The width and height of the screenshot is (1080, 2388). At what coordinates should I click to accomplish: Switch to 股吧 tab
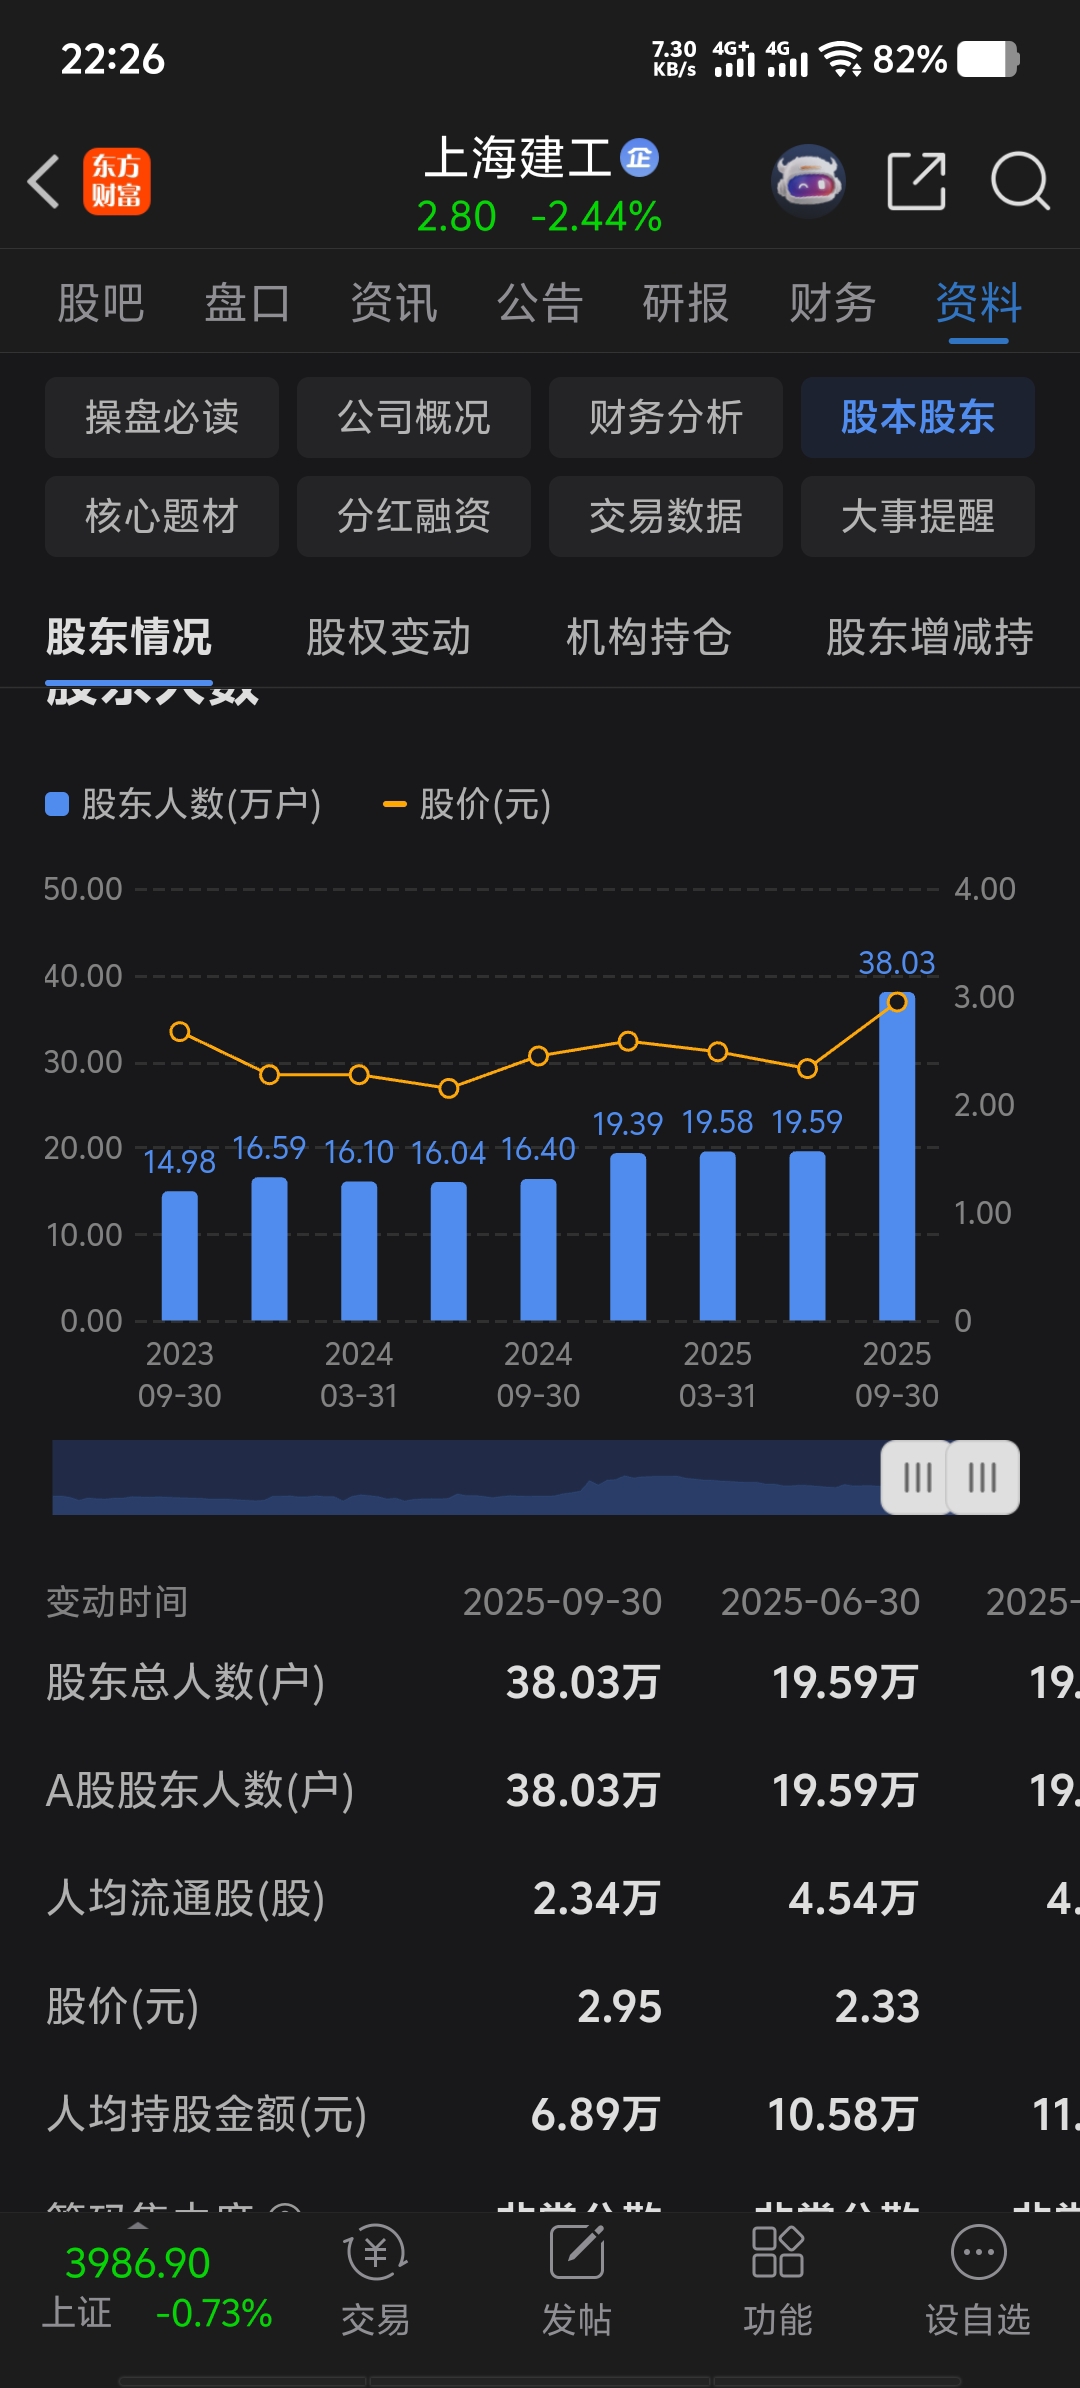tap(101, 303)
